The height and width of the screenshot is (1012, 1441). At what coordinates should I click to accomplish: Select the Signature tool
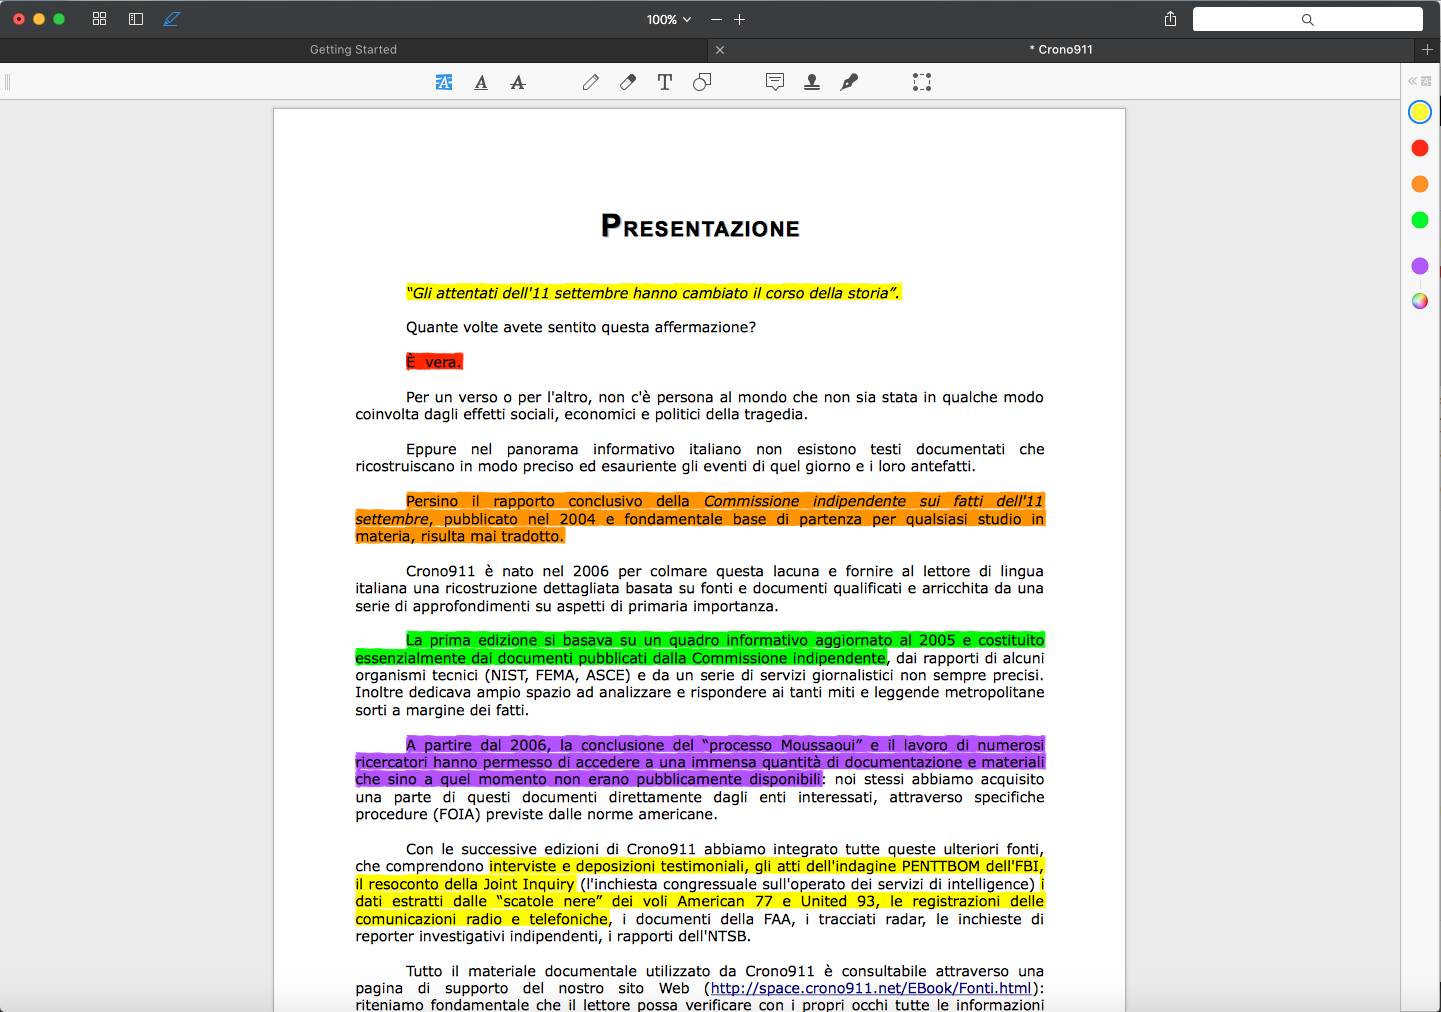click(849, 82)
